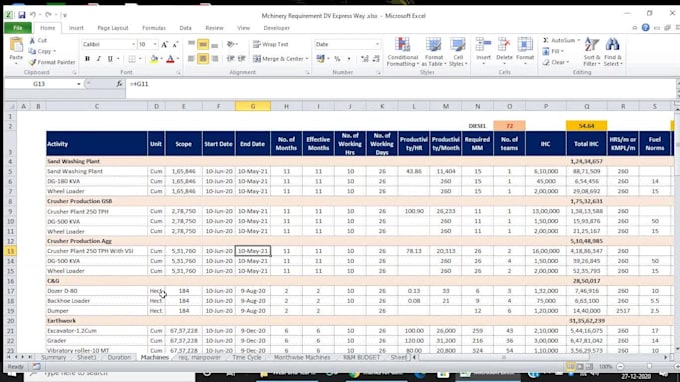Image resolution: width=680 pixels, height=382 pixels.
Task: Click the Find & Select binoculars icon
Action: click(x=612, y=45)
